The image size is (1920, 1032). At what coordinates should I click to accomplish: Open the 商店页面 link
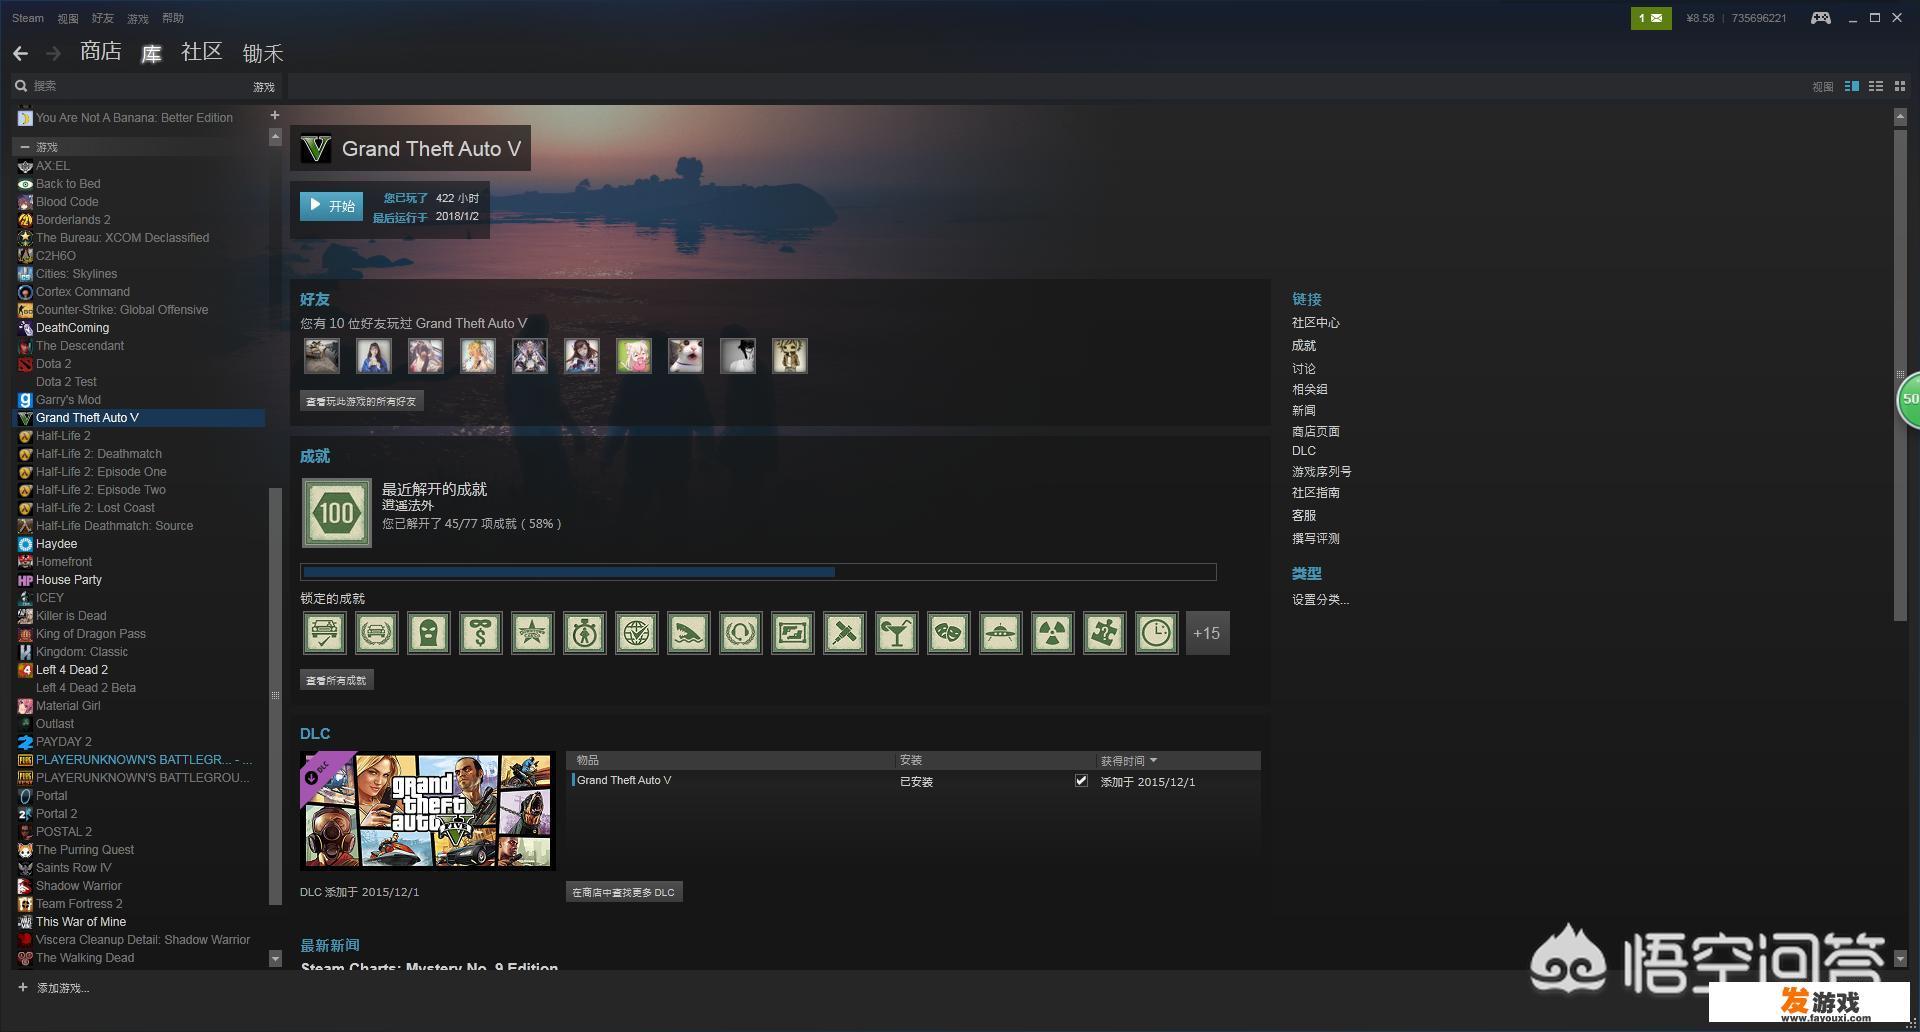1315,432
